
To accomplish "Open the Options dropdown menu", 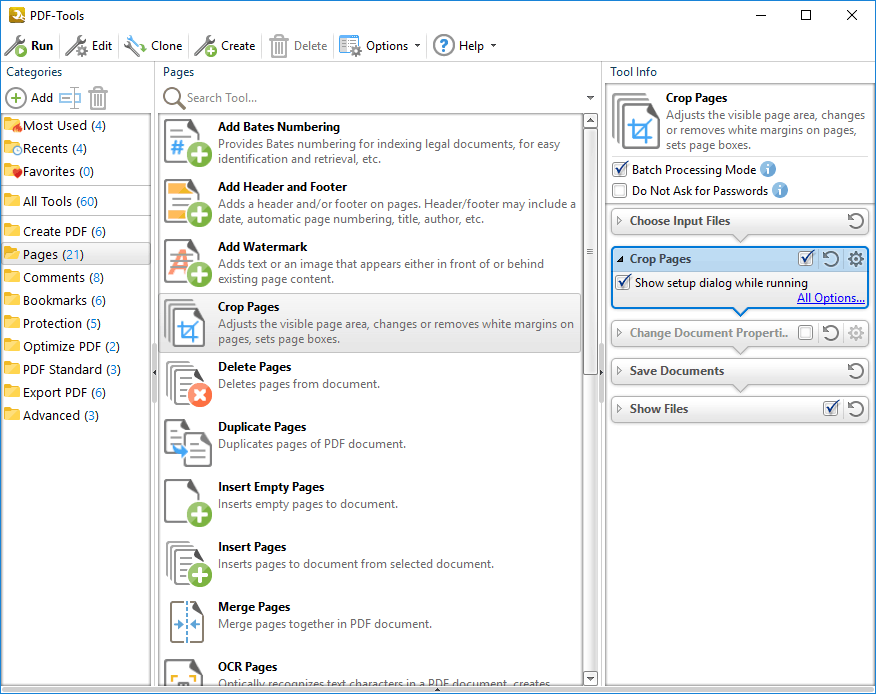I will pos(380,46).
